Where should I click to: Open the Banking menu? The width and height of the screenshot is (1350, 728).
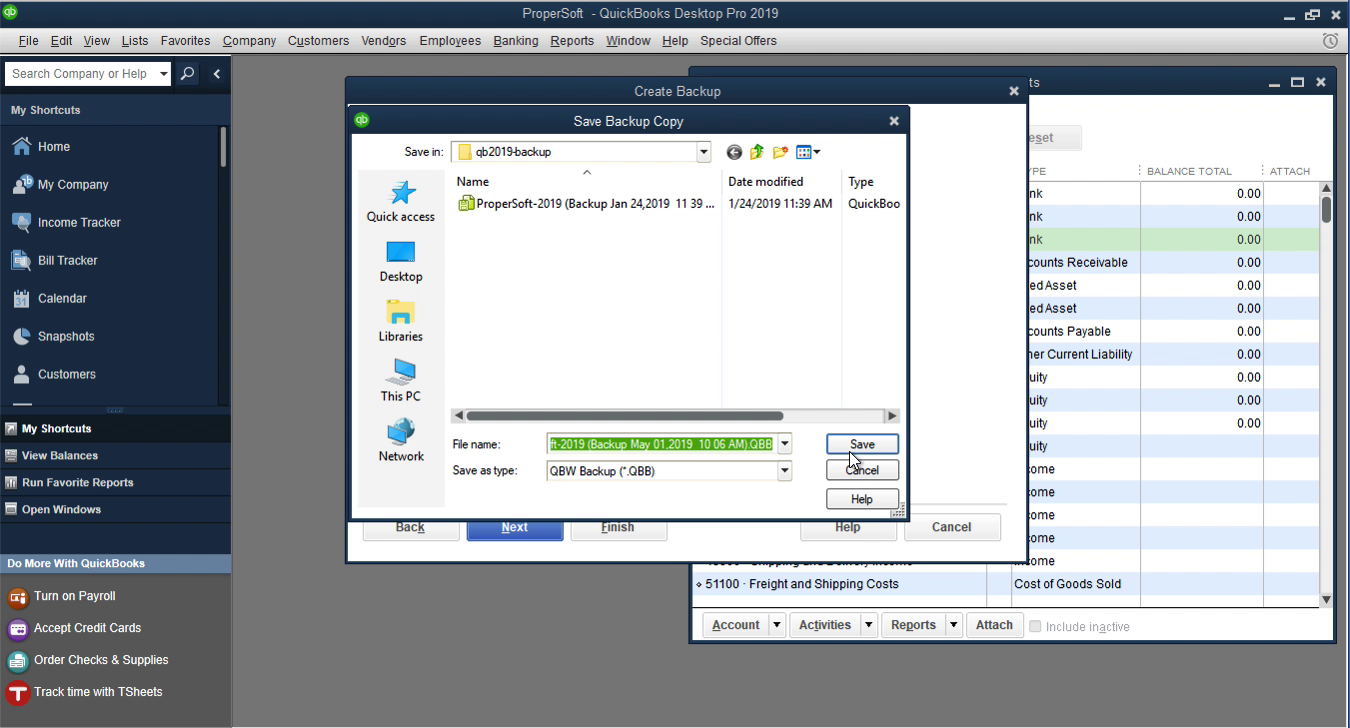tap(516, 41)
